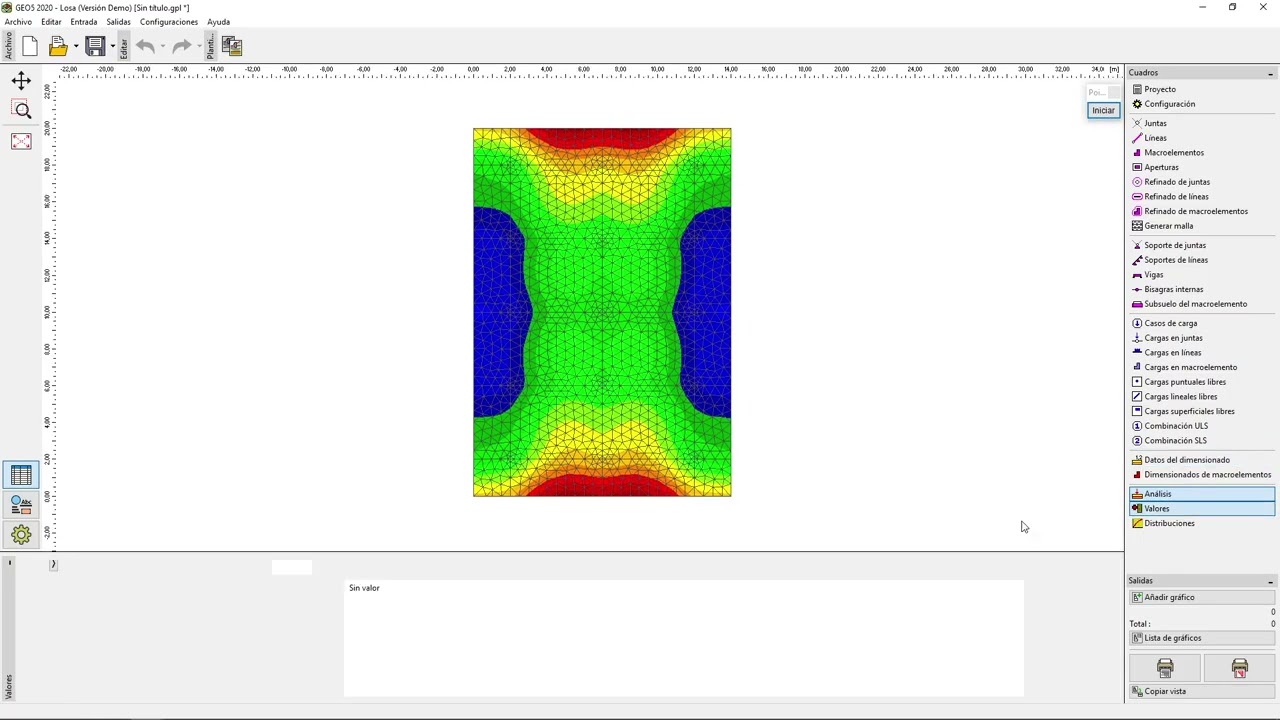Open the drawing legend settings icon
1280x720 pixels.
tap(21, 505)
